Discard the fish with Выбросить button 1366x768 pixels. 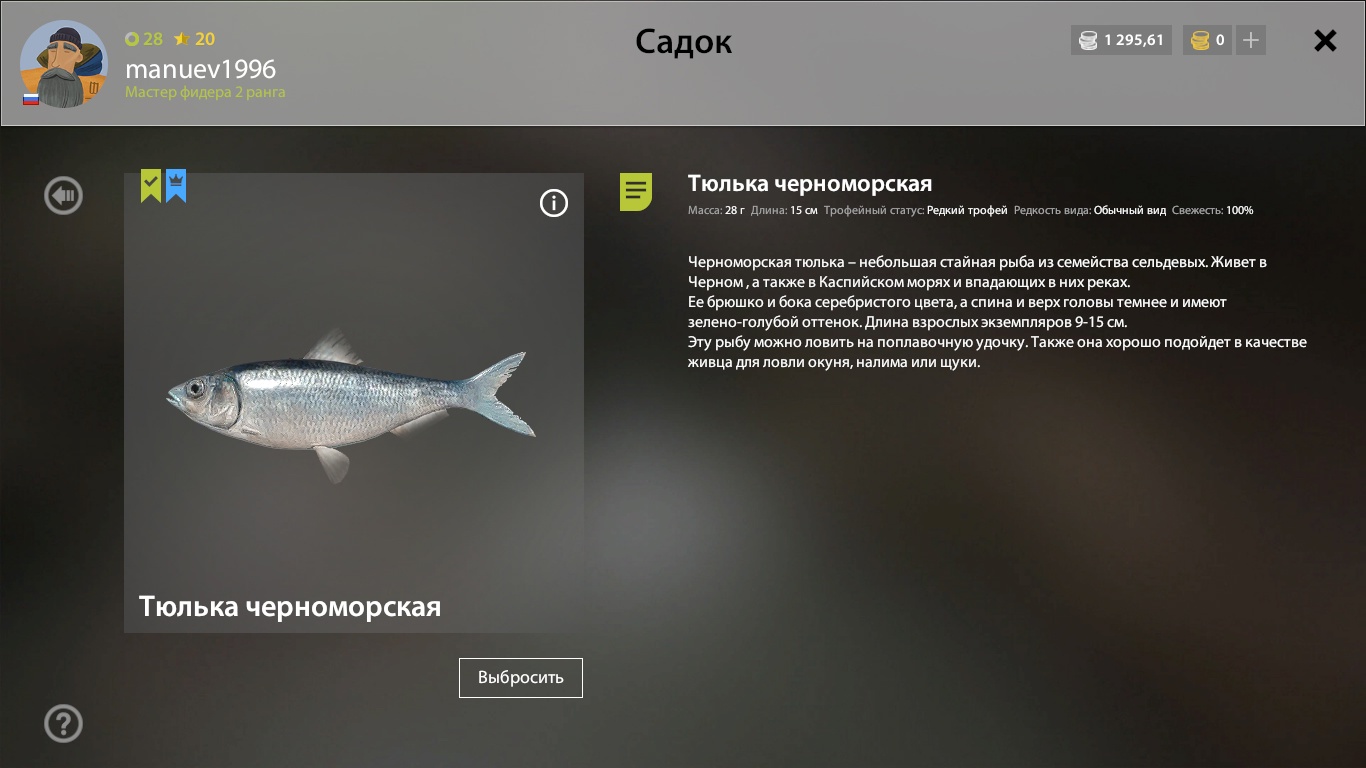[x=521, y=677]
